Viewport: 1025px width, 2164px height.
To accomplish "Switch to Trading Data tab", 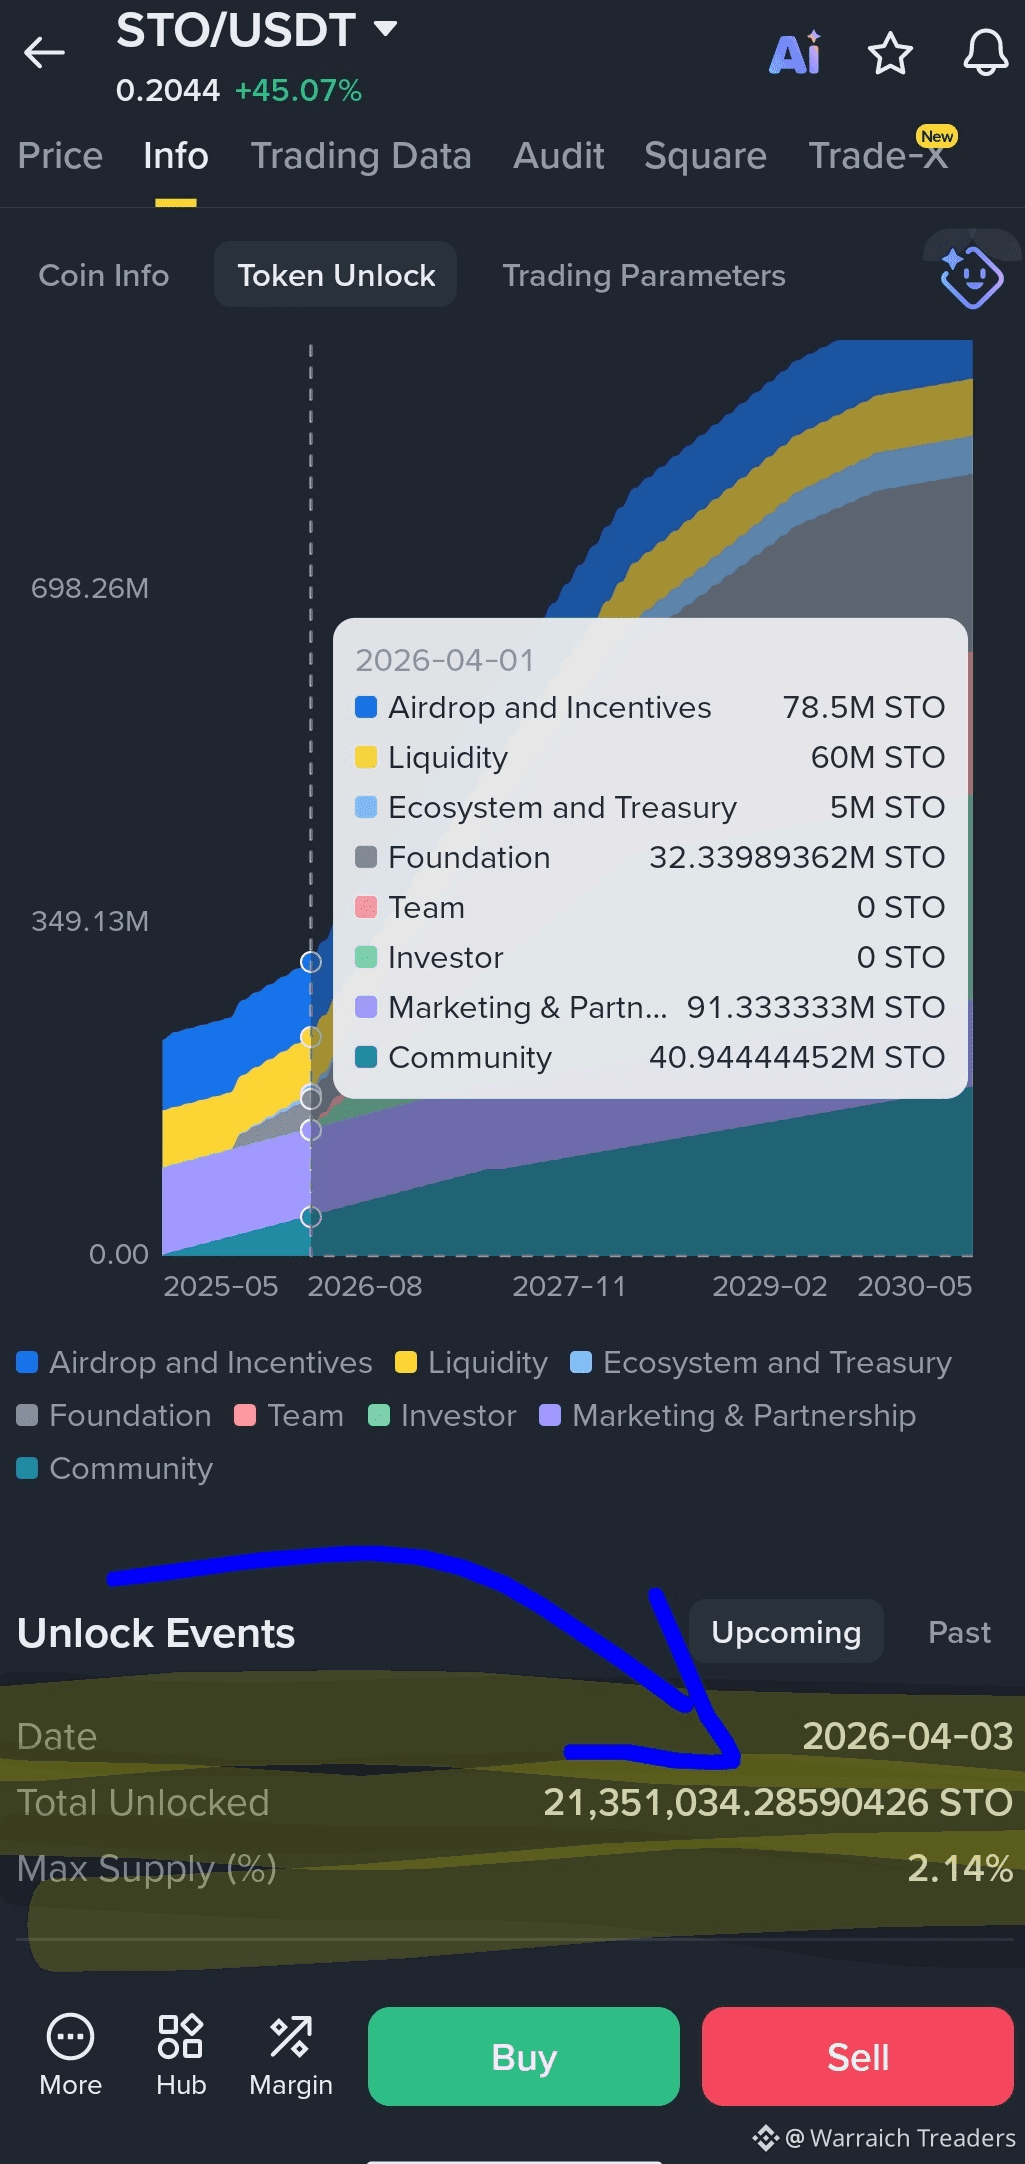I will coord(361,156).
